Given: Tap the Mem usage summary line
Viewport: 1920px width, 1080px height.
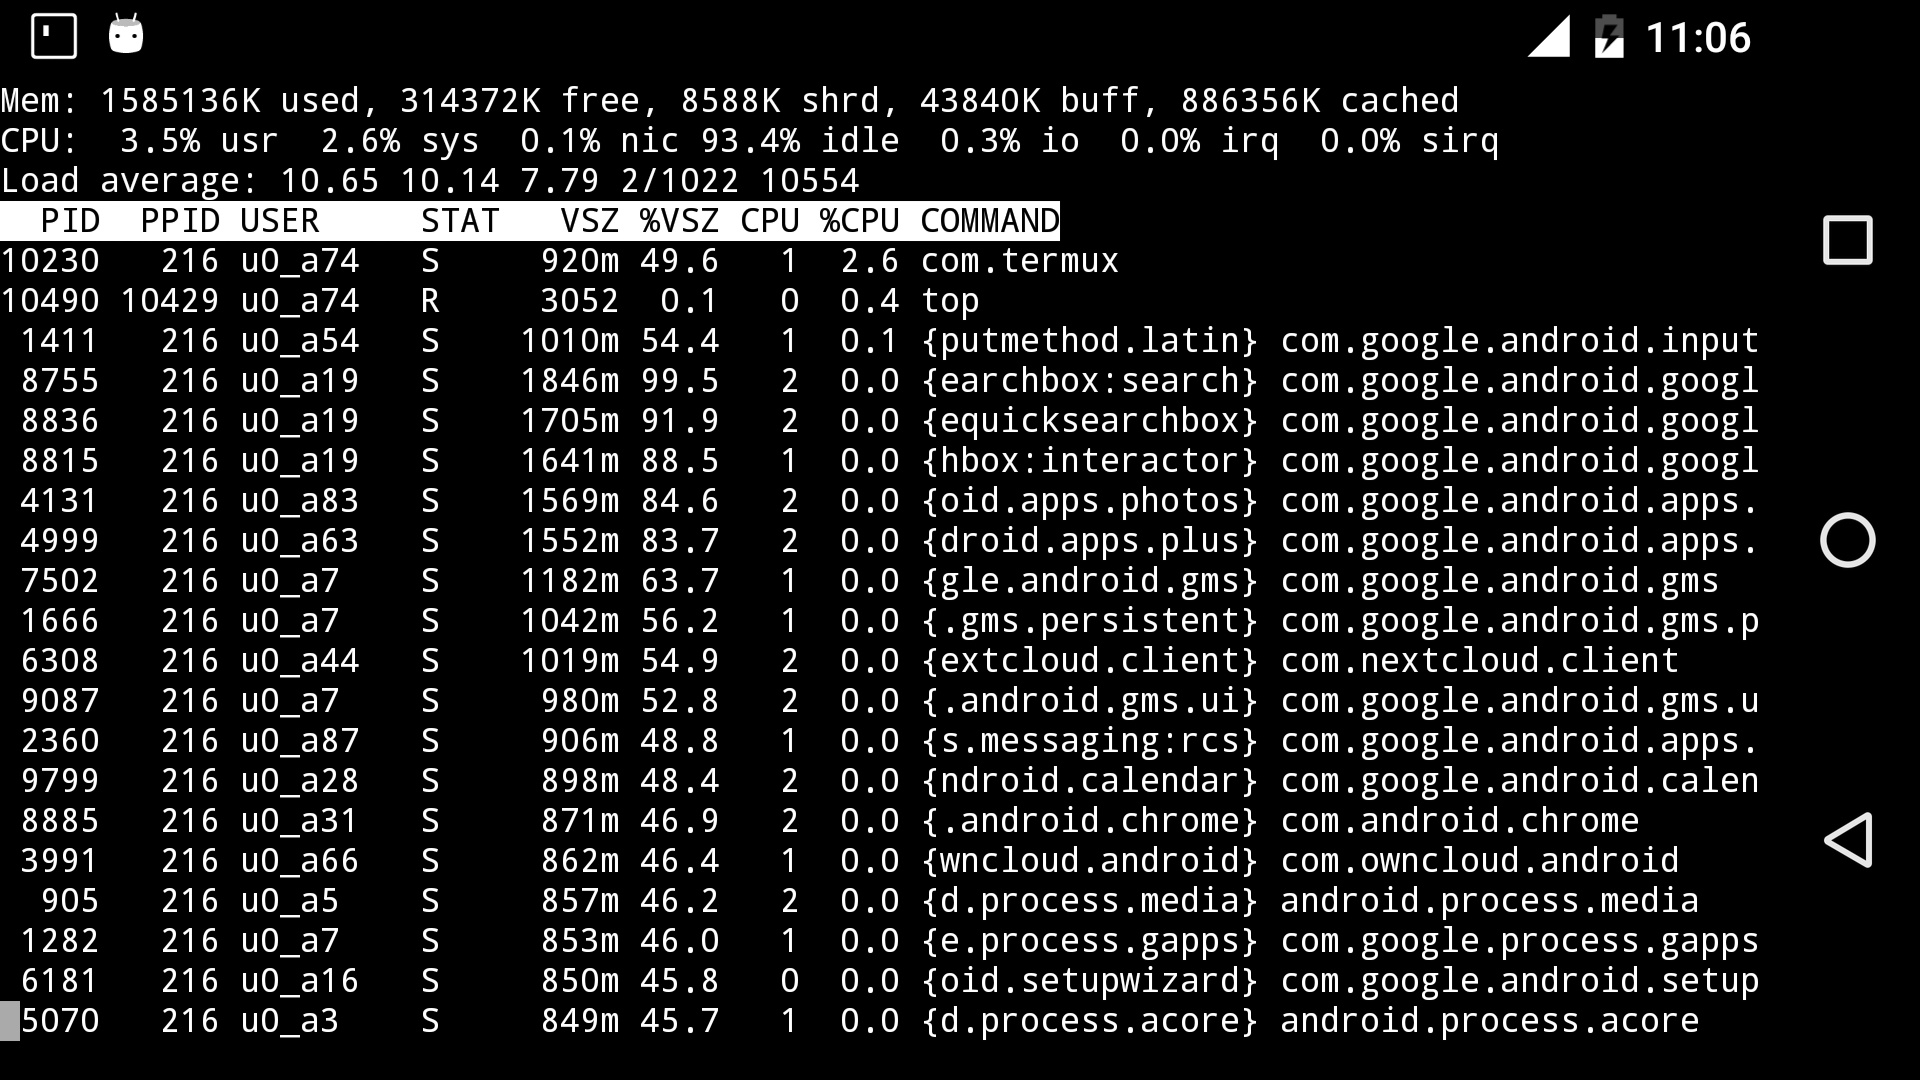Looking at the screenshot, I should click(730, 101).
